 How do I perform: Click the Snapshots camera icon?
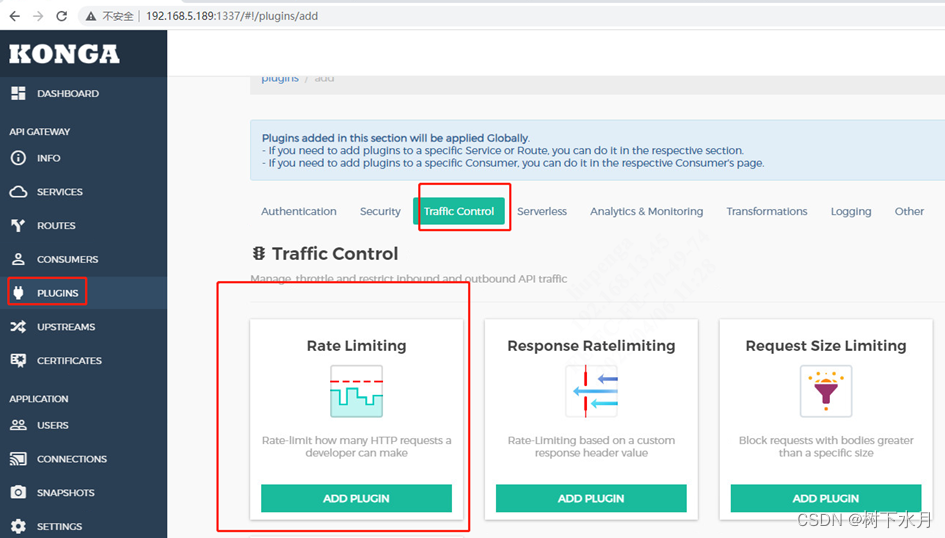point(18,492)
